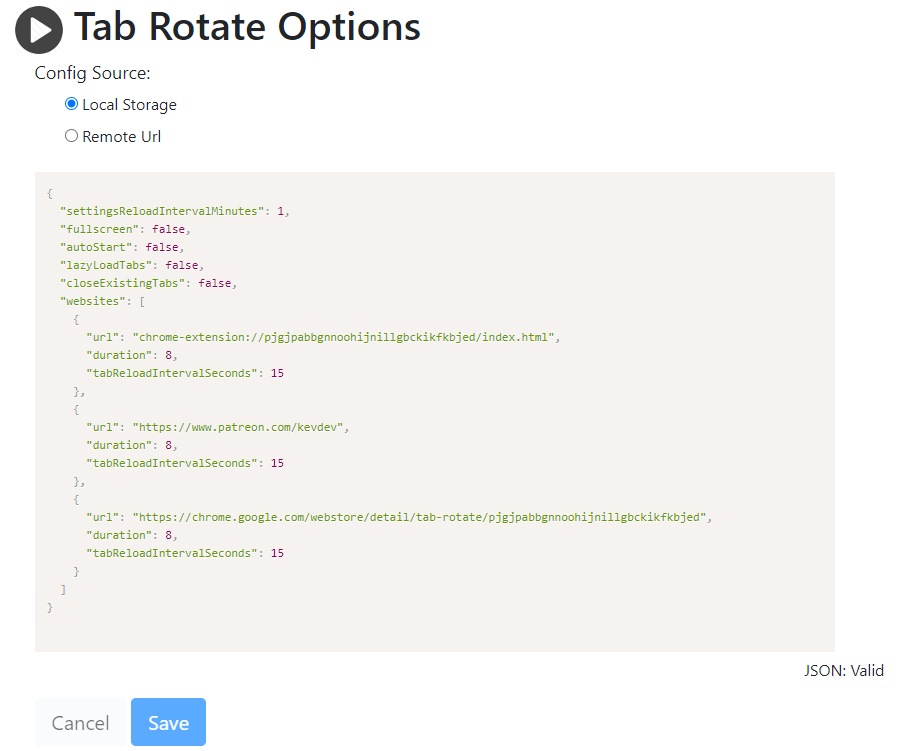Viewport: 906px width, 751px height.
Task: Click the closing square bracket of websites array
Action: tap(63, 589)
